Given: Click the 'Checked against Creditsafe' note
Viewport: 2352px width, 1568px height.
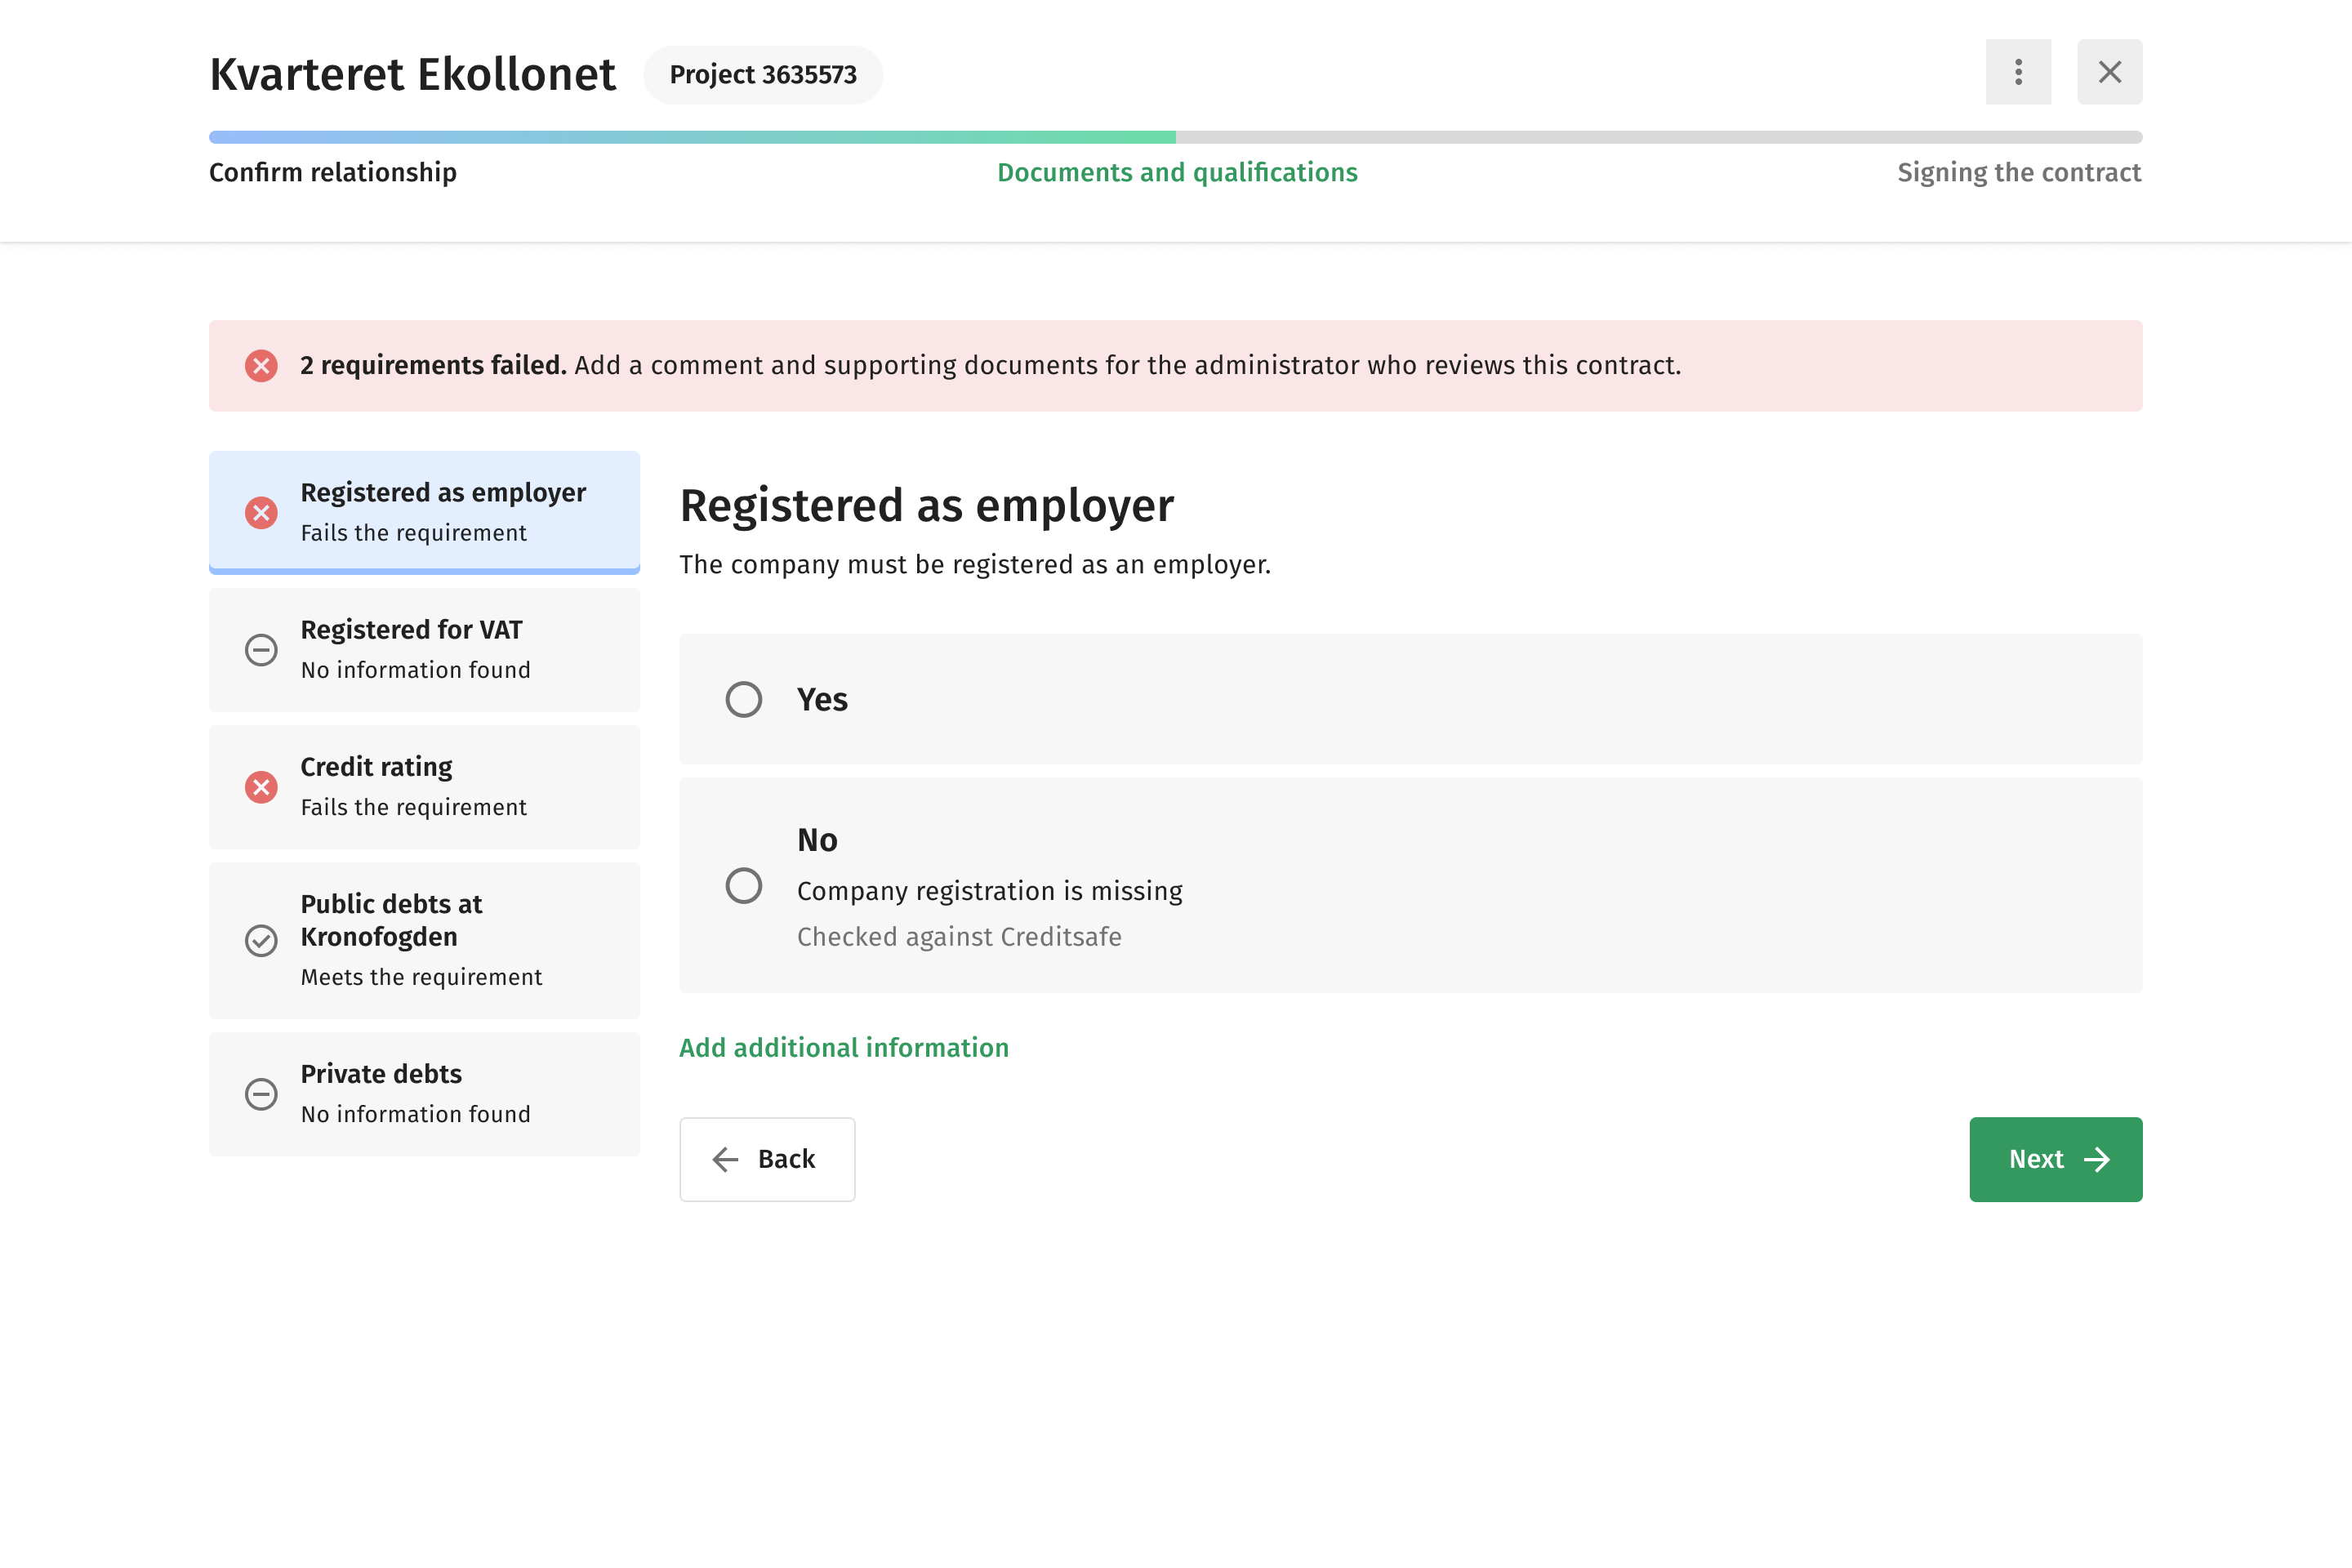Looking at the screenshot, I should pos(959,937).
